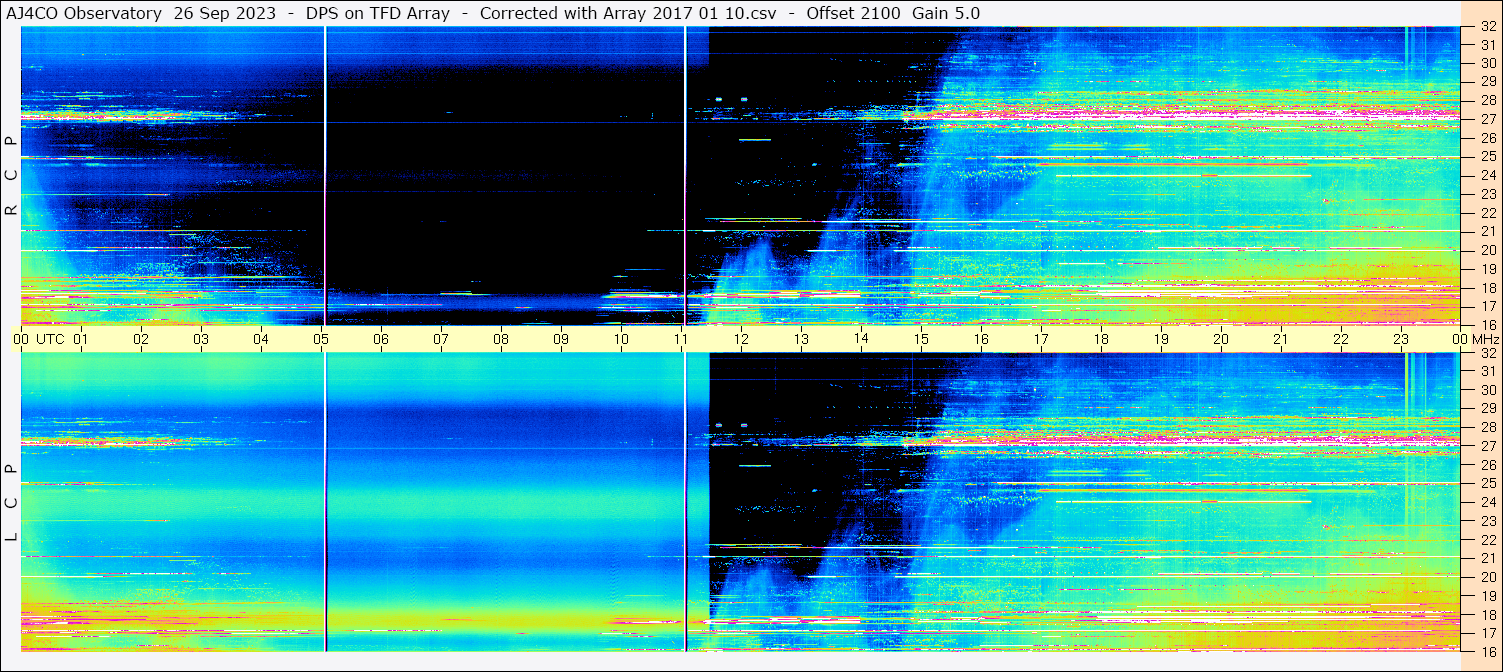
Task: Click the 32 MHz label in RCP scale
Action: click(x=1488, y=27)
